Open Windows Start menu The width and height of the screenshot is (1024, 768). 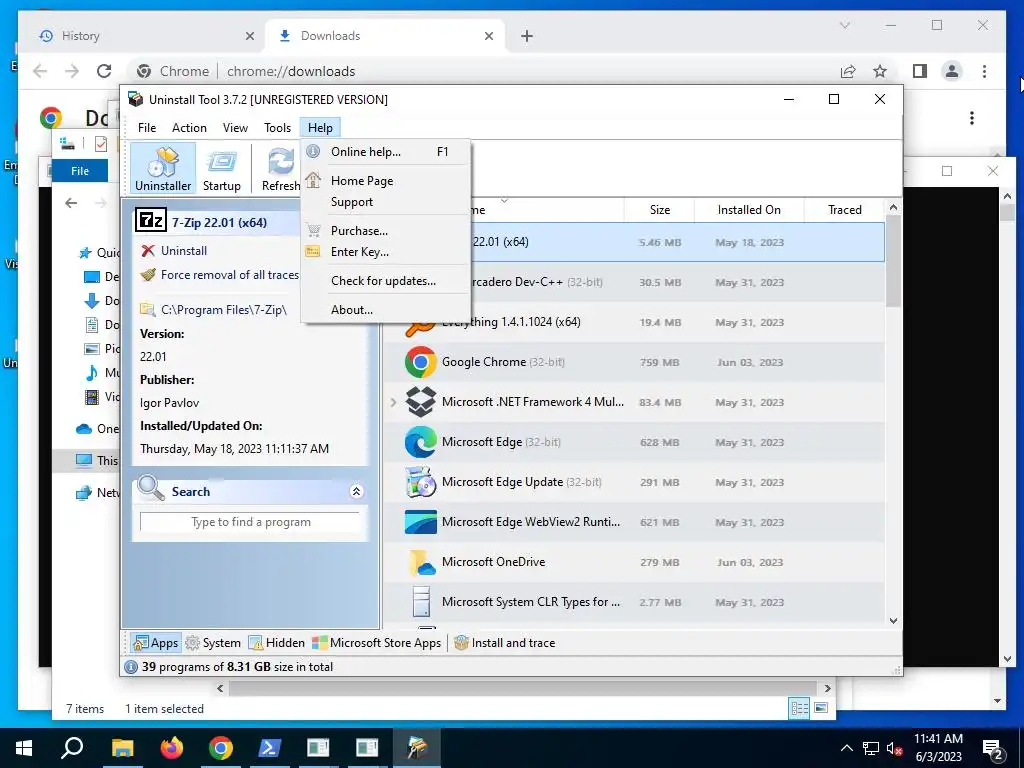click(24, 748)
